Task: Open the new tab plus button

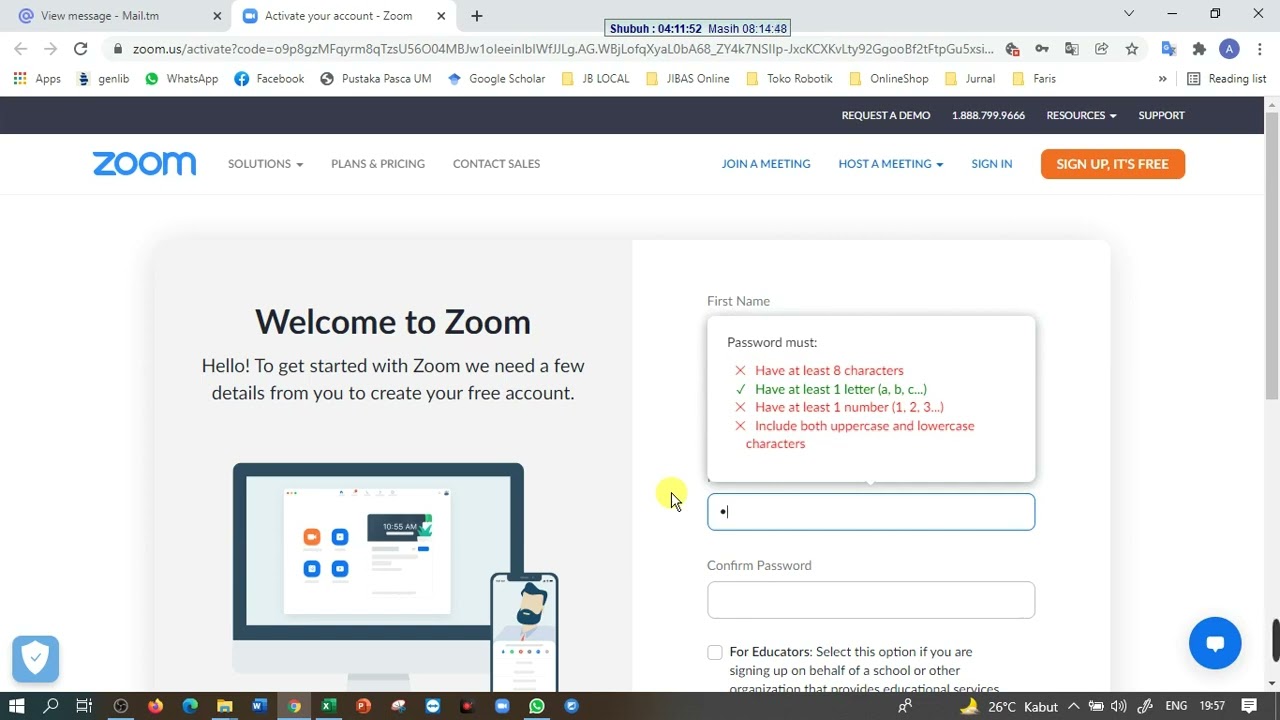Action: (477, 16)
